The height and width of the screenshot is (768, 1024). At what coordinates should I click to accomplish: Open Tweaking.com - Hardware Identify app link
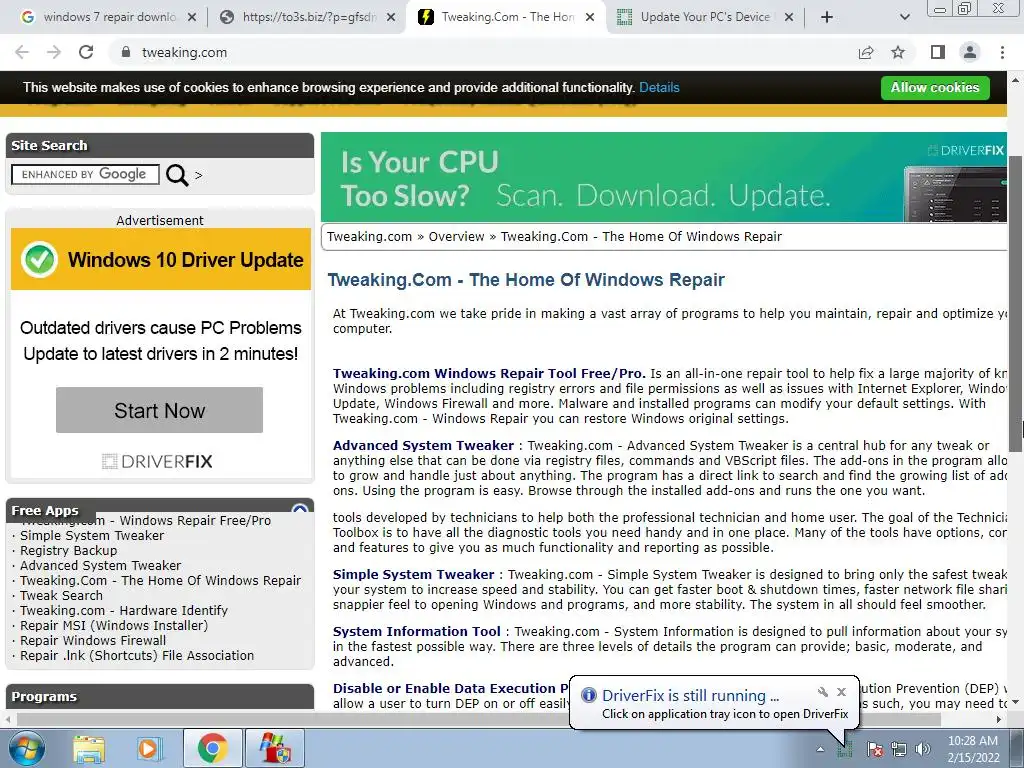click(x=124, y=611)
